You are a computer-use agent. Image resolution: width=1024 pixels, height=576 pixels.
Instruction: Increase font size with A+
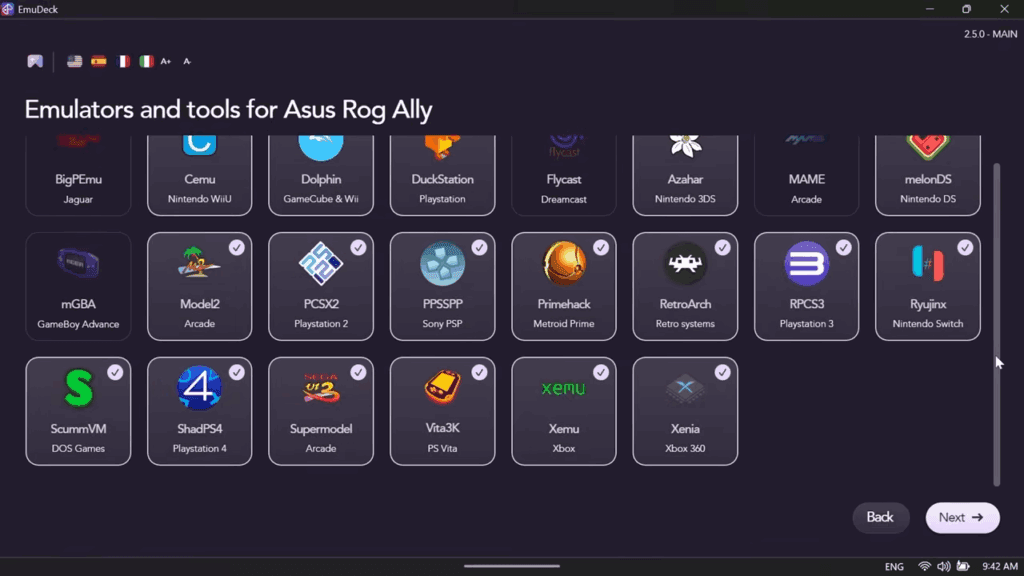166,61
